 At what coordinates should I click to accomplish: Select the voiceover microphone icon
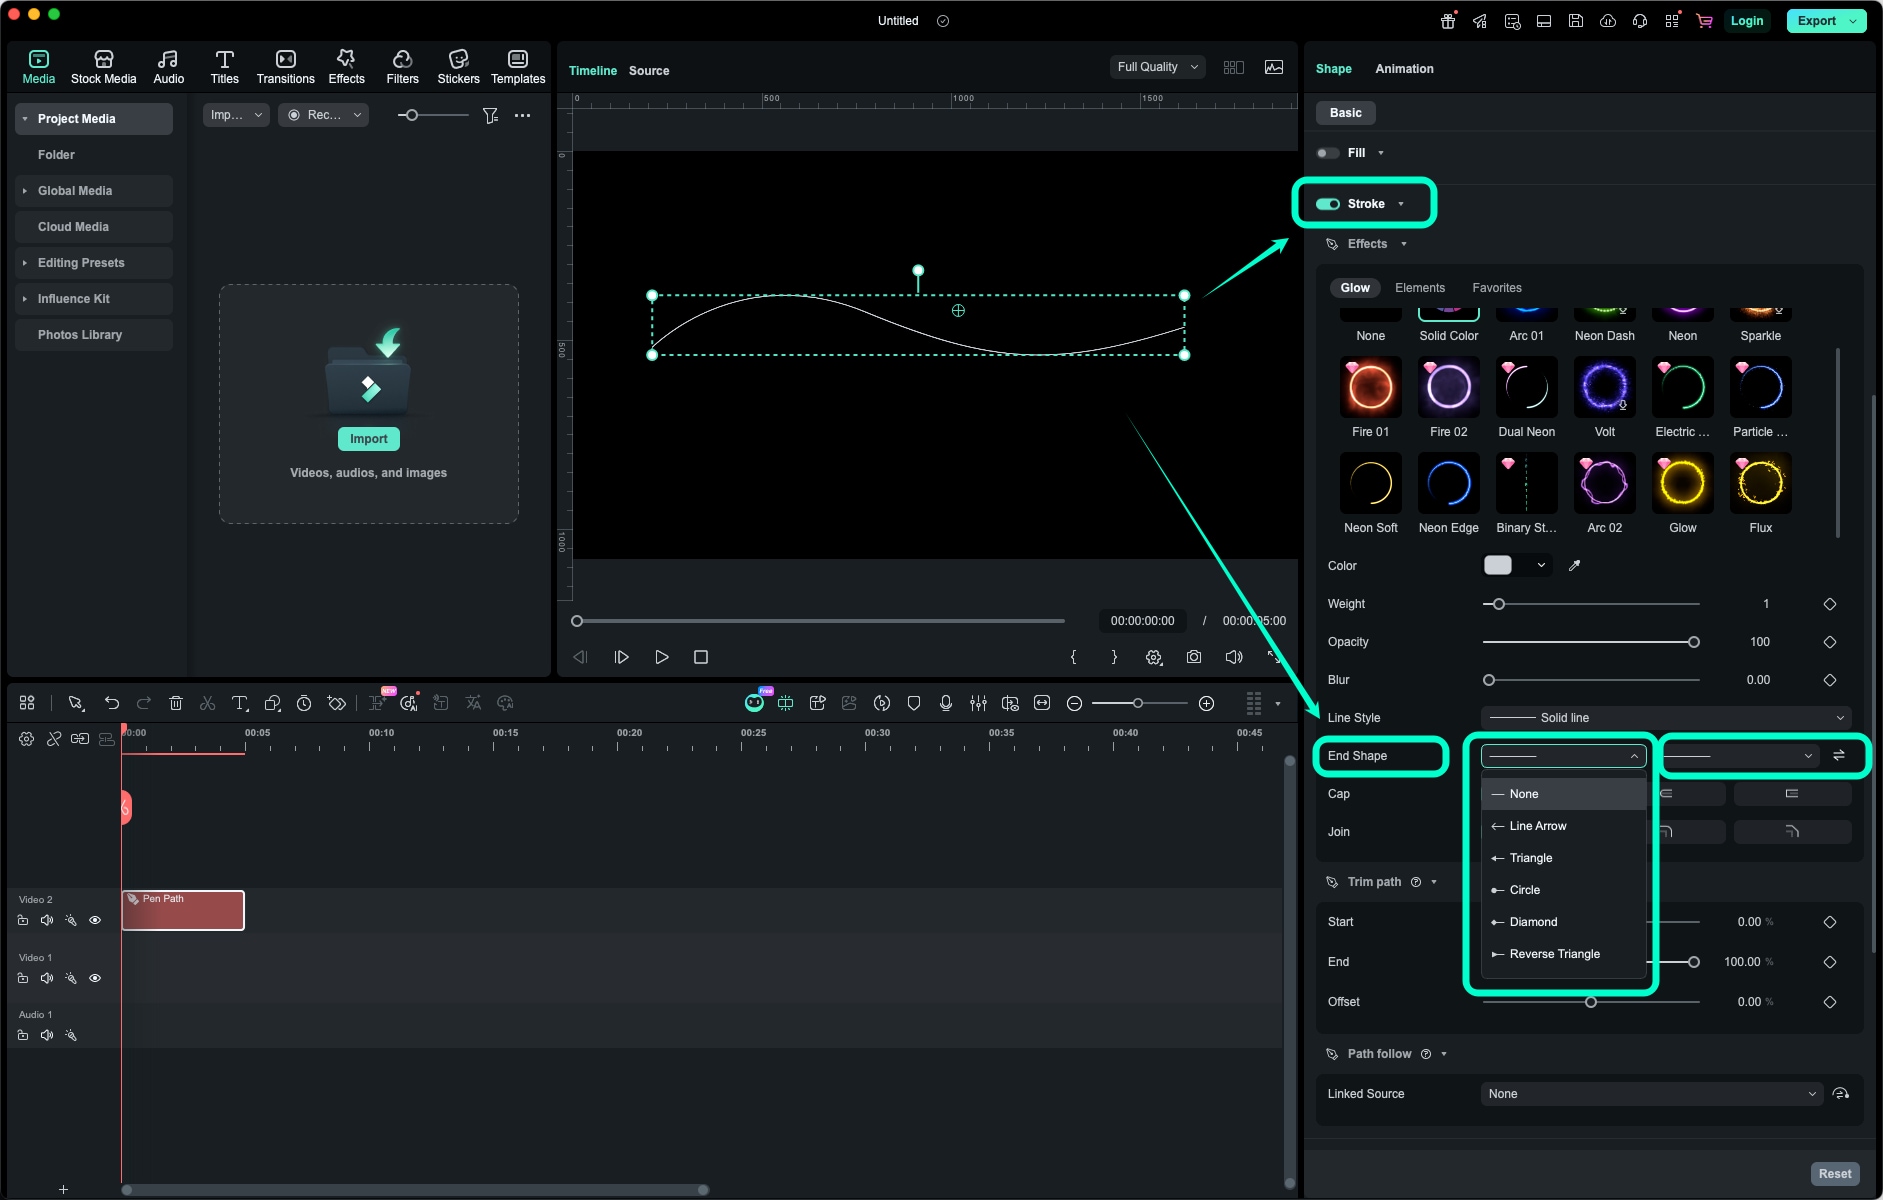[945, 703]
